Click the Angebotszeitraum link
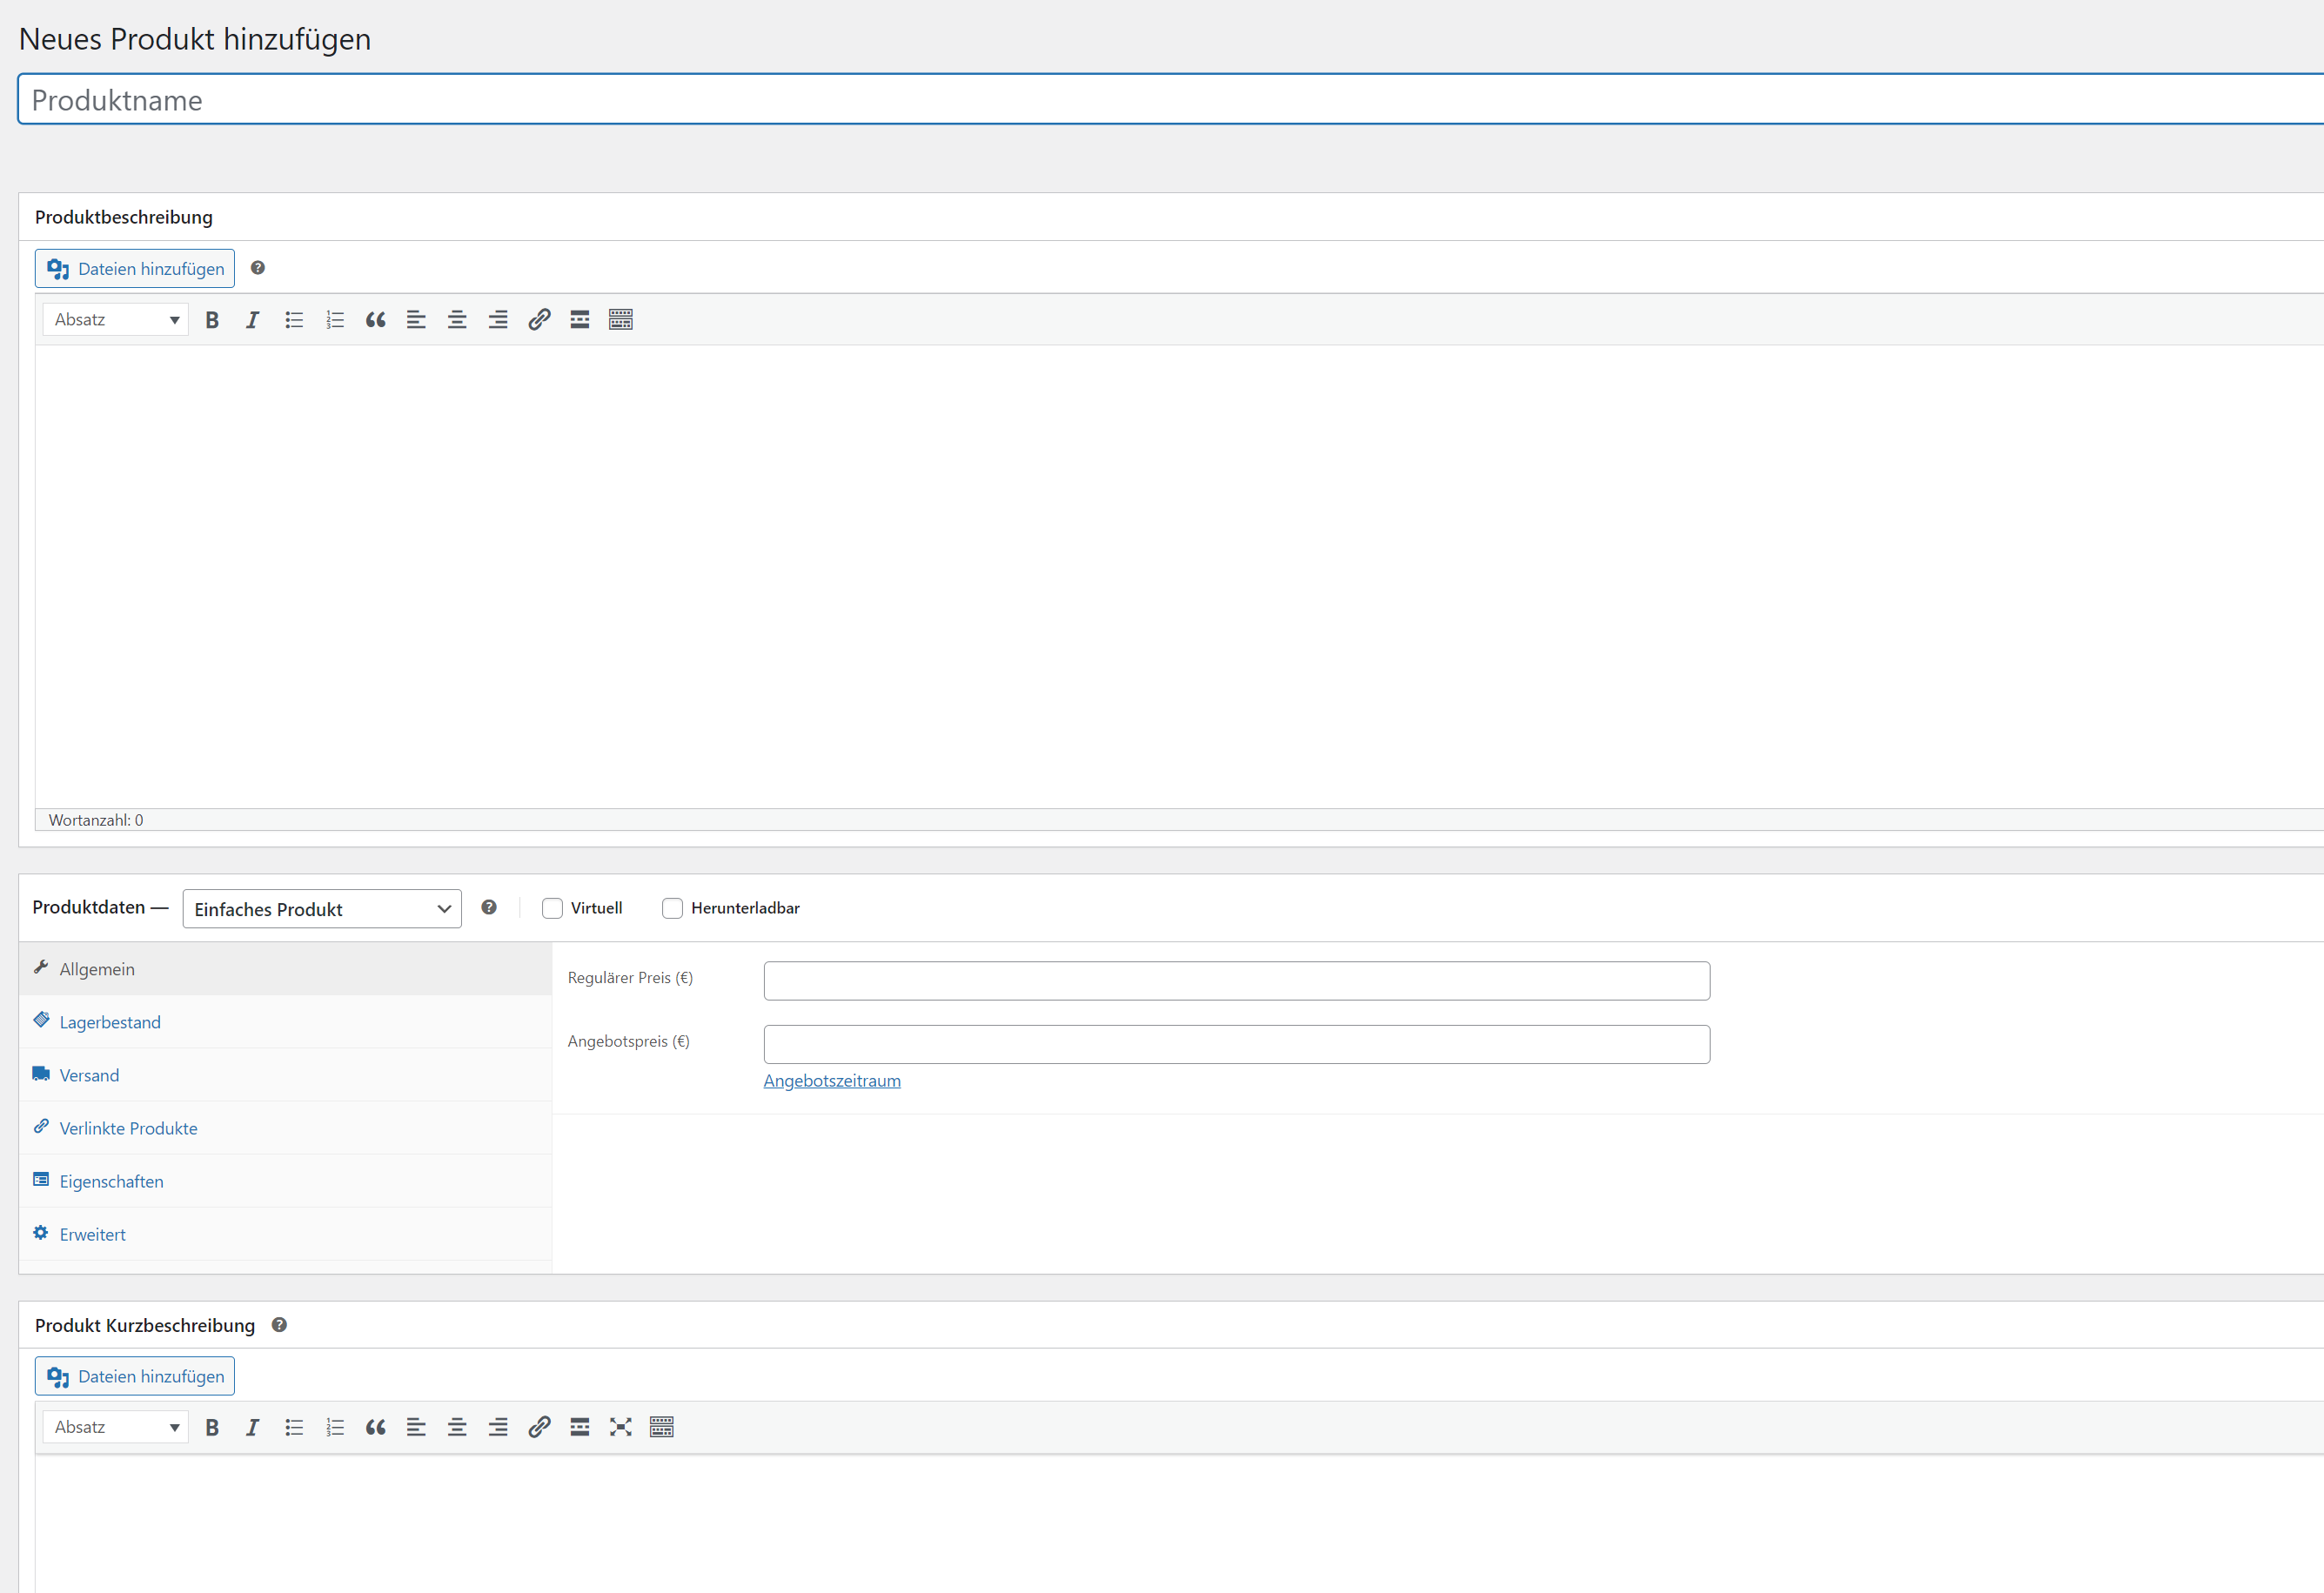This screenshot has height=1593, width=2324. click(x=831, y=1081)
